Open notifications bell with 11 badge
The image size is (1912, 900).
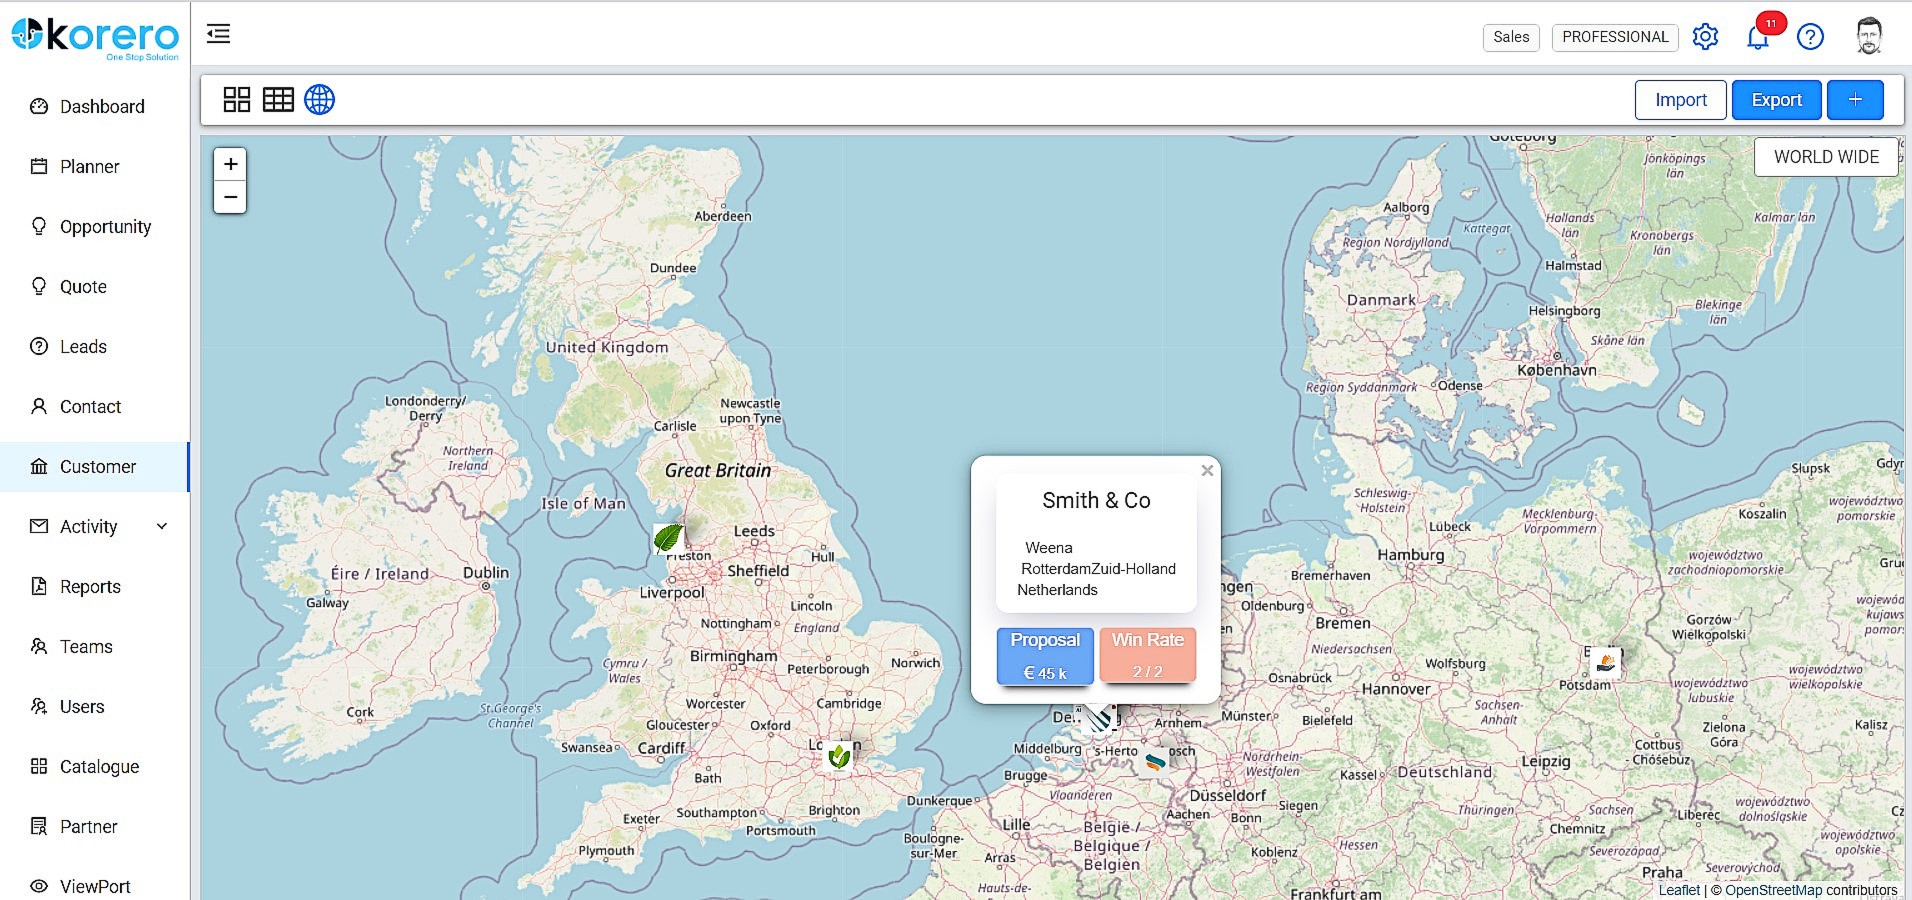(1759, 36)
